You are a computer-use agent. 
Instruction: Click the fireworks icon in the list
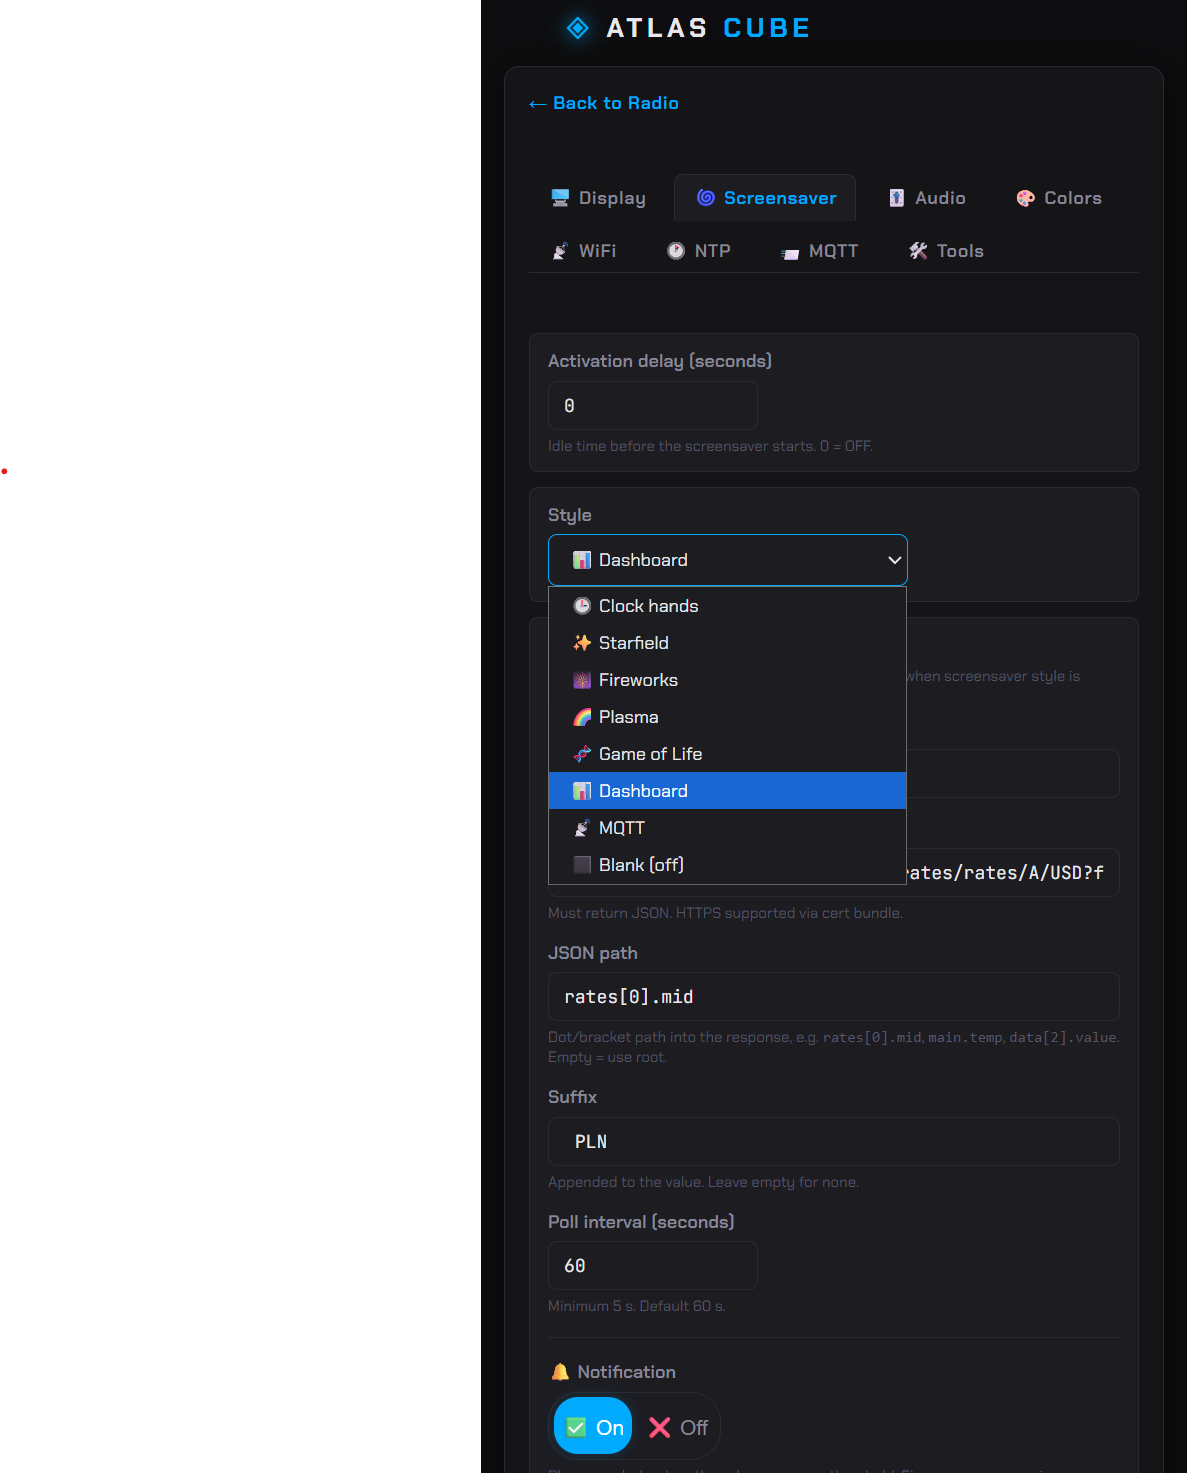582,680
